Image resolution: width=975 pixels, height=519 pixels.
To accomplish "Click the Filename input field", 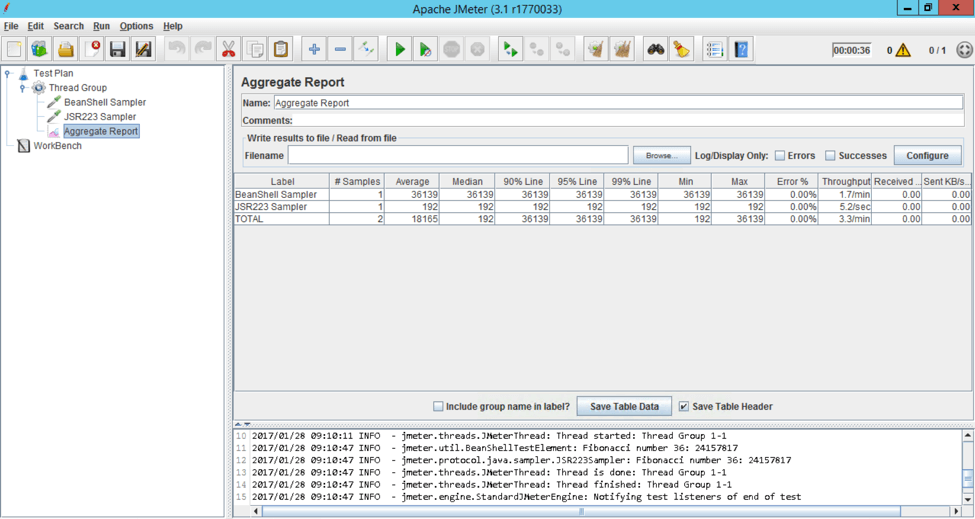I will point(458,156).
